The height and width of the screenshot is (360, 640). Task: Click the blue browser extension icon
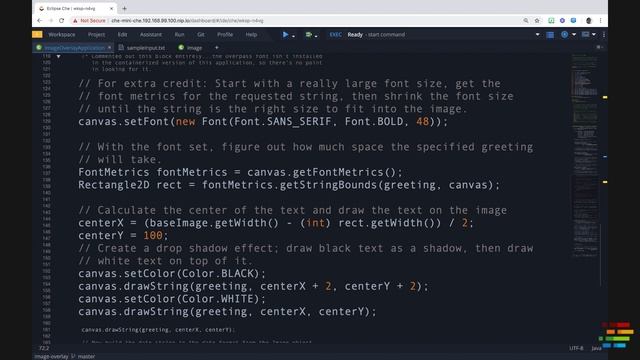click(x=573, y=20)
